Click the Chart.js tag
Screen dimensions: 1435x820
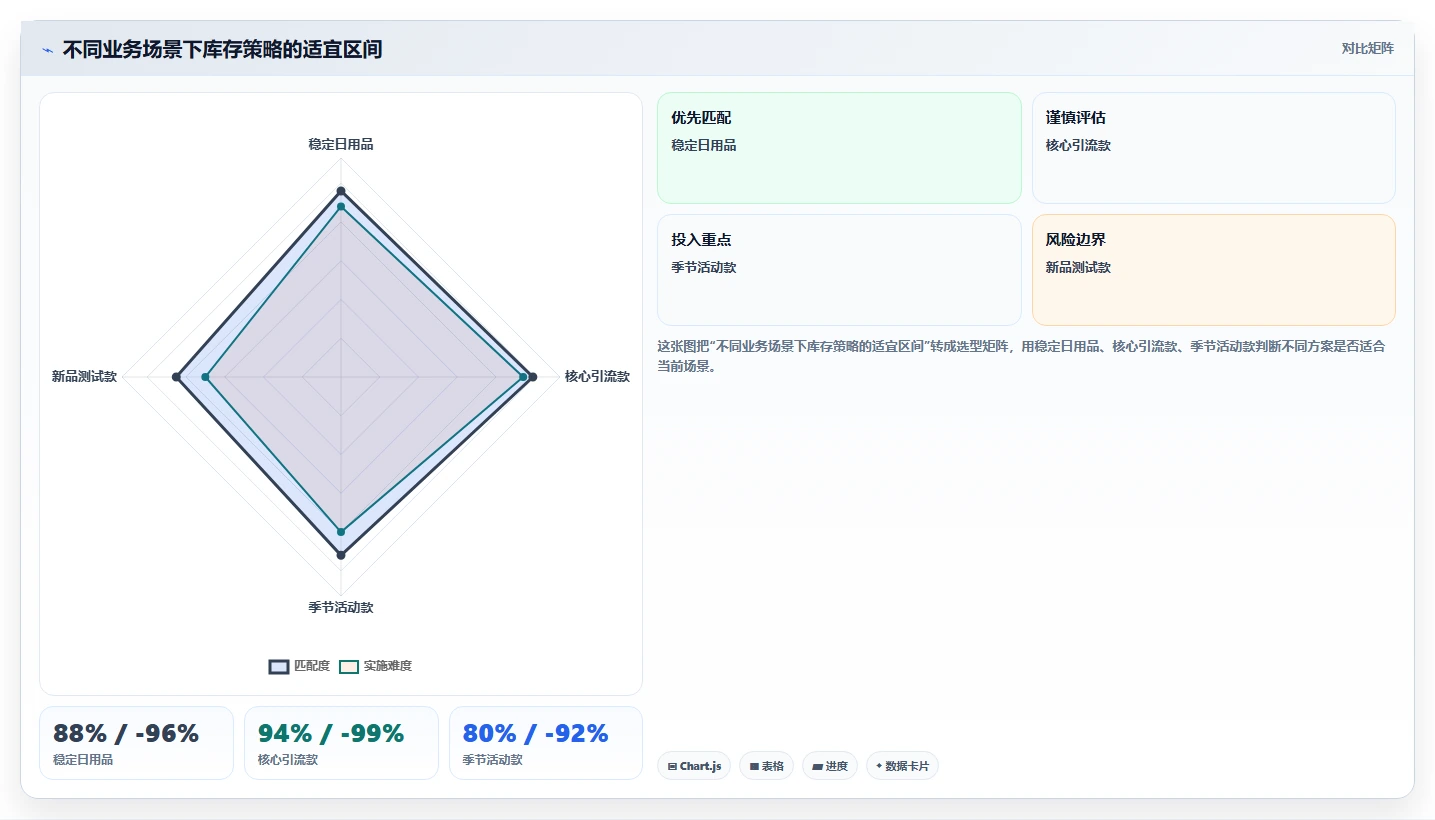pyautogui.click(x=694, y=766)
